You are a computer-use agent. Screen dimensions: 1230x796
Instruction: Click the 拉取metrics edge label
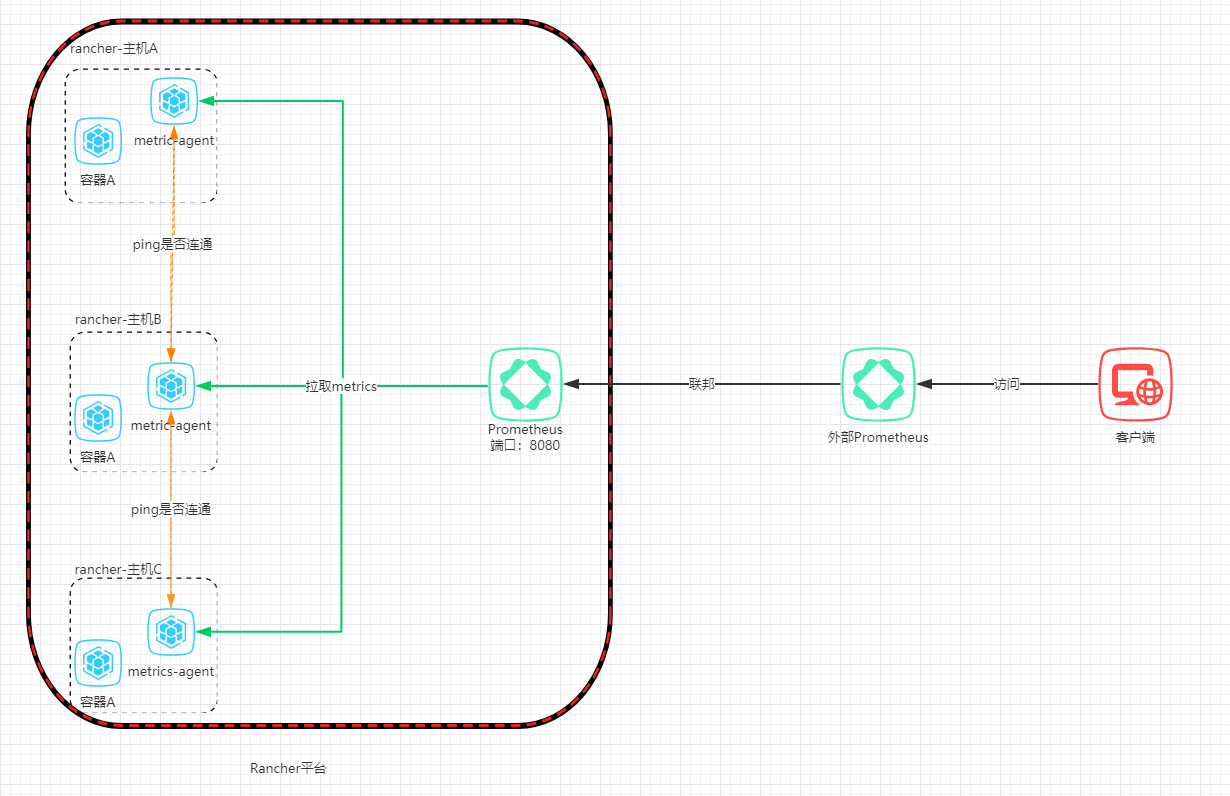coord(341,386)
